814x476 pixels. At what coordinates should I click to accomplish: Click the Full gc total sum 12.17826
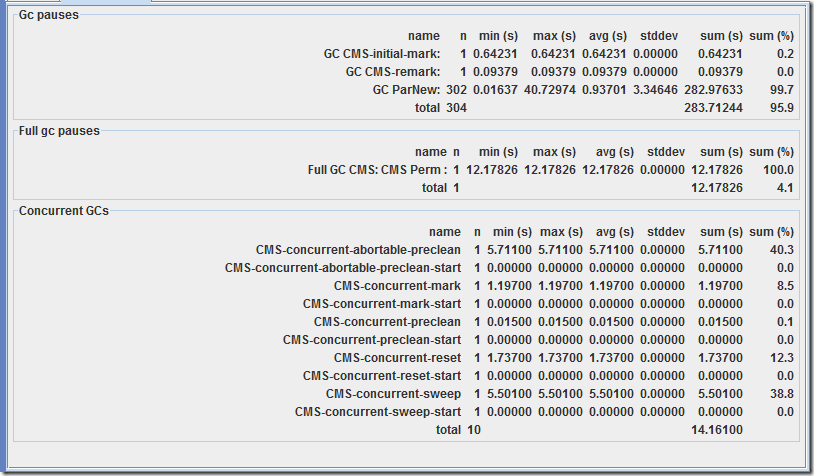(x=716, y=187)
